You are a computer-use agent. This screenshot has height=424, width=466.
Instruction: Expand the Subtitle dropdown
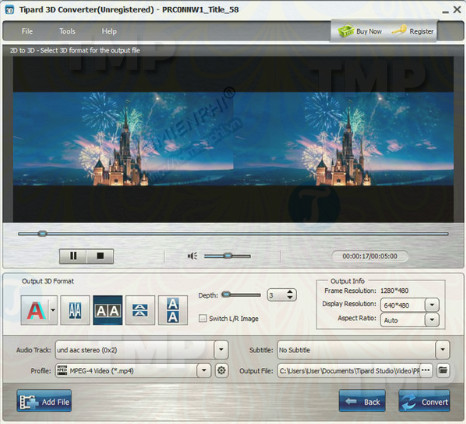(443, 350)
